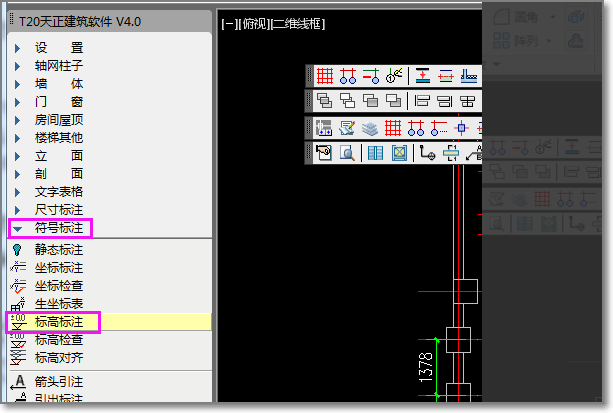Click the yellow elevator cross-box icon
The height and width of the screenshot is (413, 613).
(399, 153)
